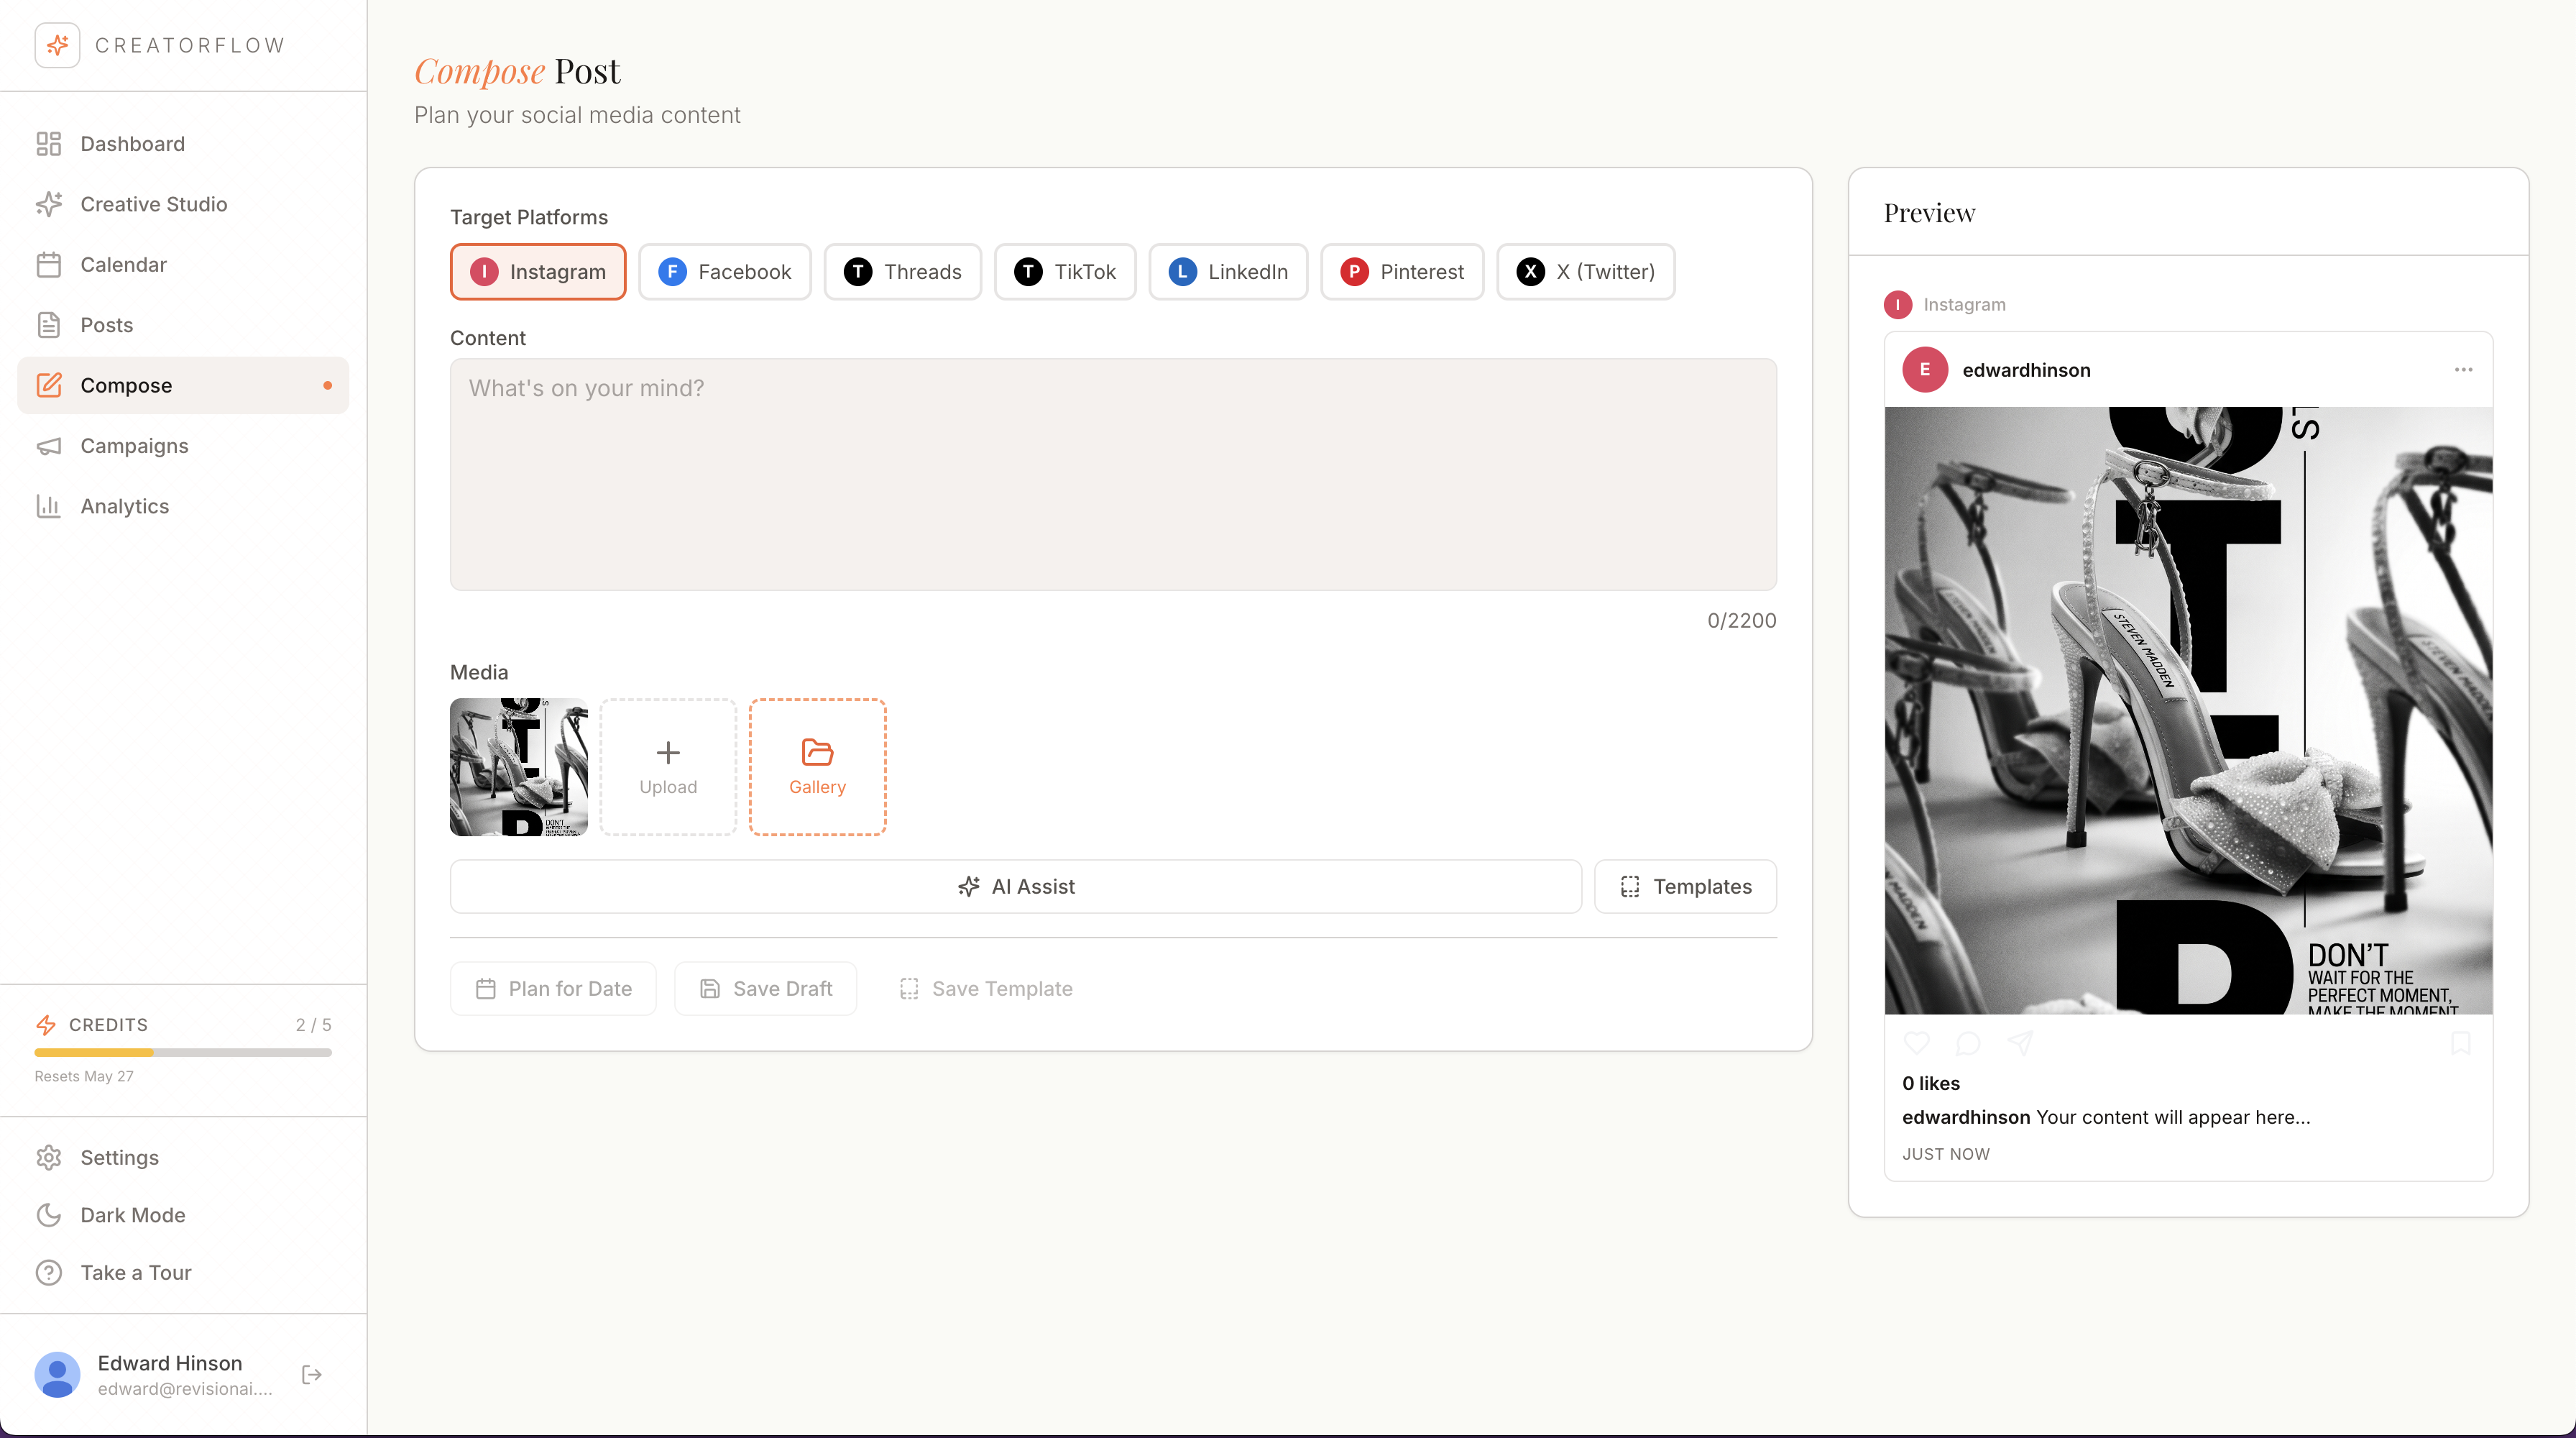Toggle the Instagram target platform
The height and width of the screenshot is (1438, 2576).
(x=538, y=272)
